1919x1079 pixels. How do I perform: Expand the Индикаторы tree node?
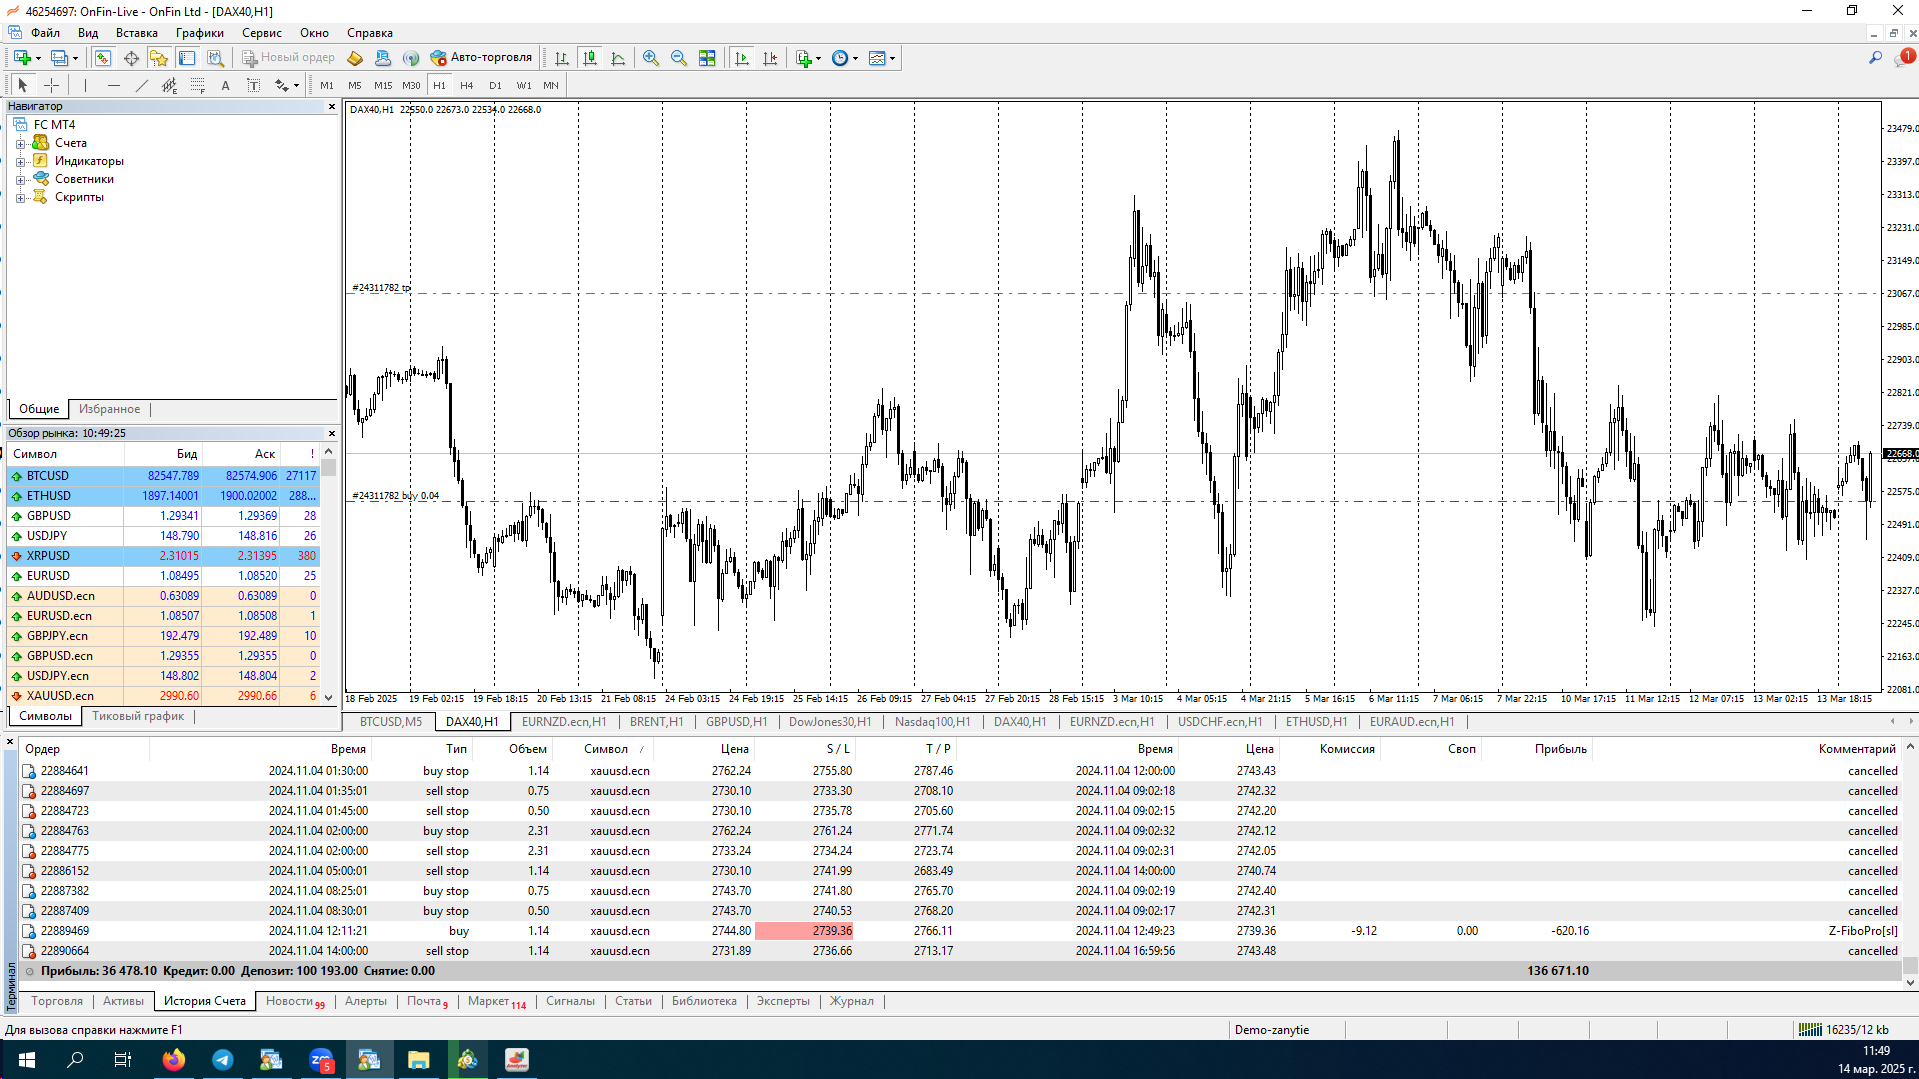coord(20,162)
